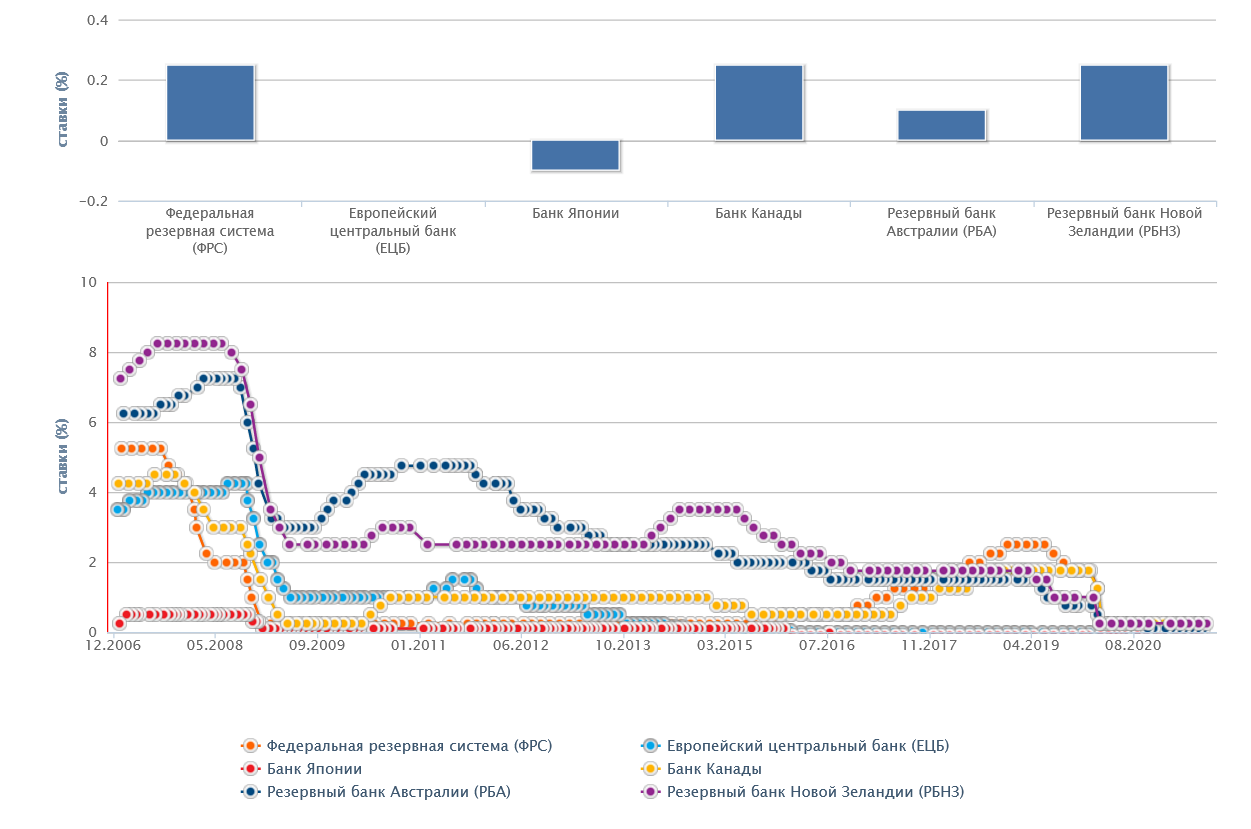This screenshot has width=1251, height=829.
Task: Select the negative Банк Японии bar
Action: 575,155
